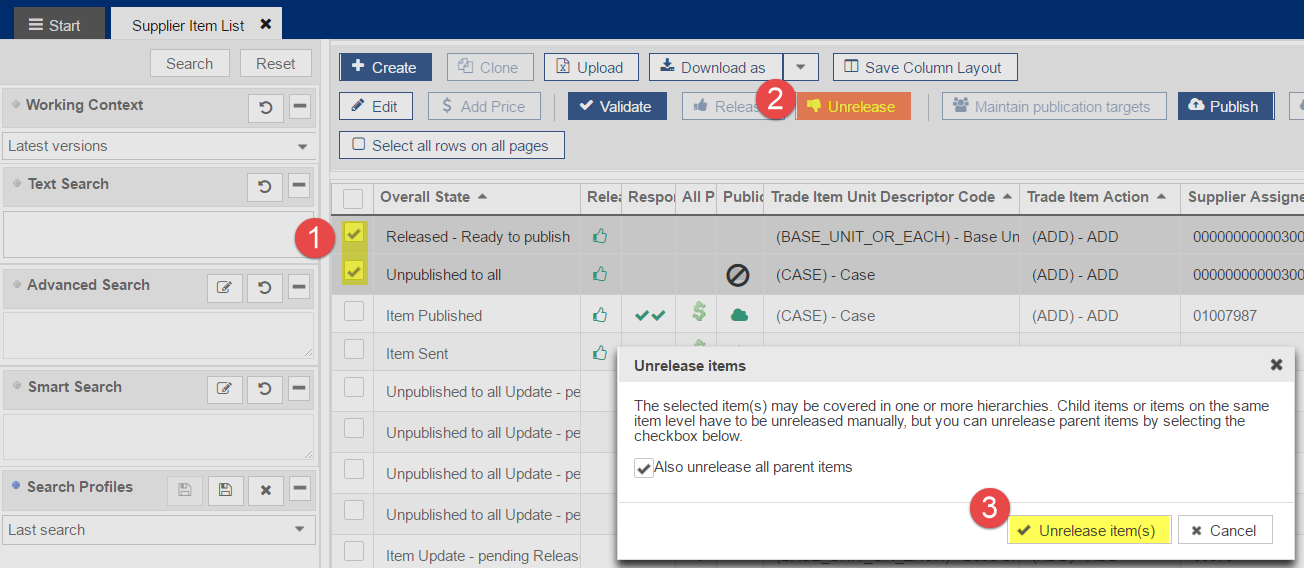Viewport: 1304px width, 568px height.
Task: Confirm with Unrelease item(s) button
Action: pyautogui.click(x=1089, y=530)
